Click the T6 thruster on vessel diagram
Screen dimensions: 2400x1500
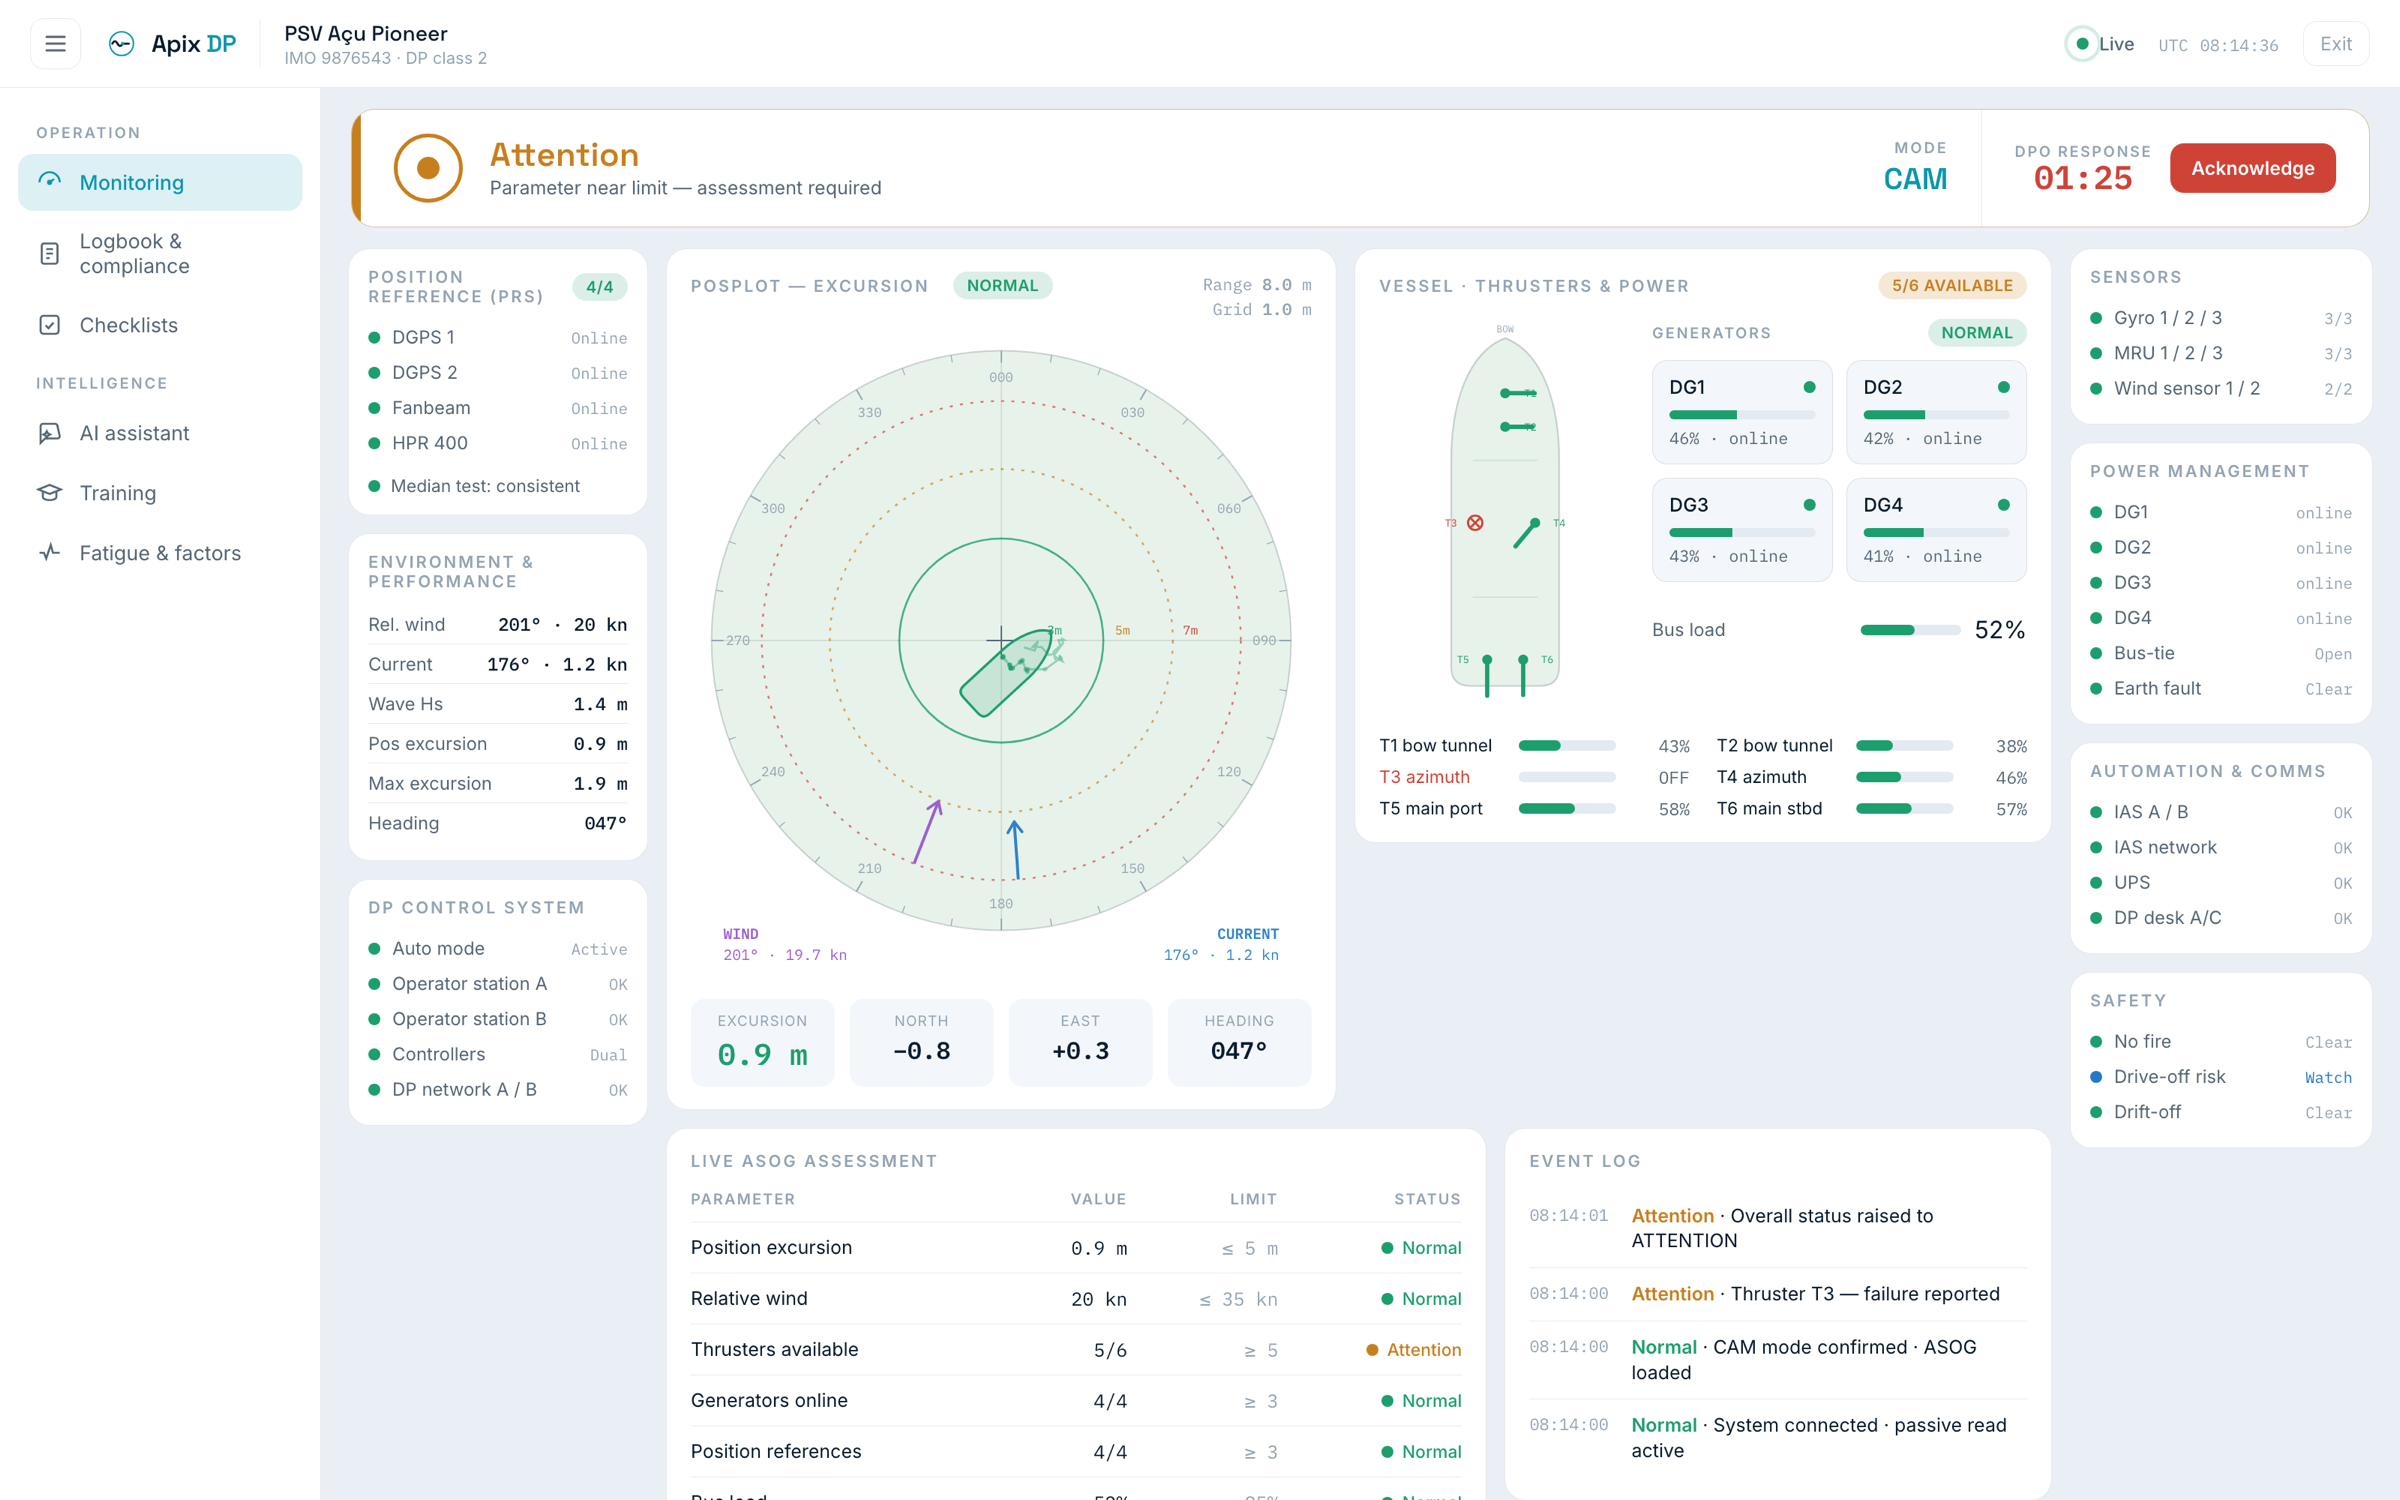coord(1523,676)
